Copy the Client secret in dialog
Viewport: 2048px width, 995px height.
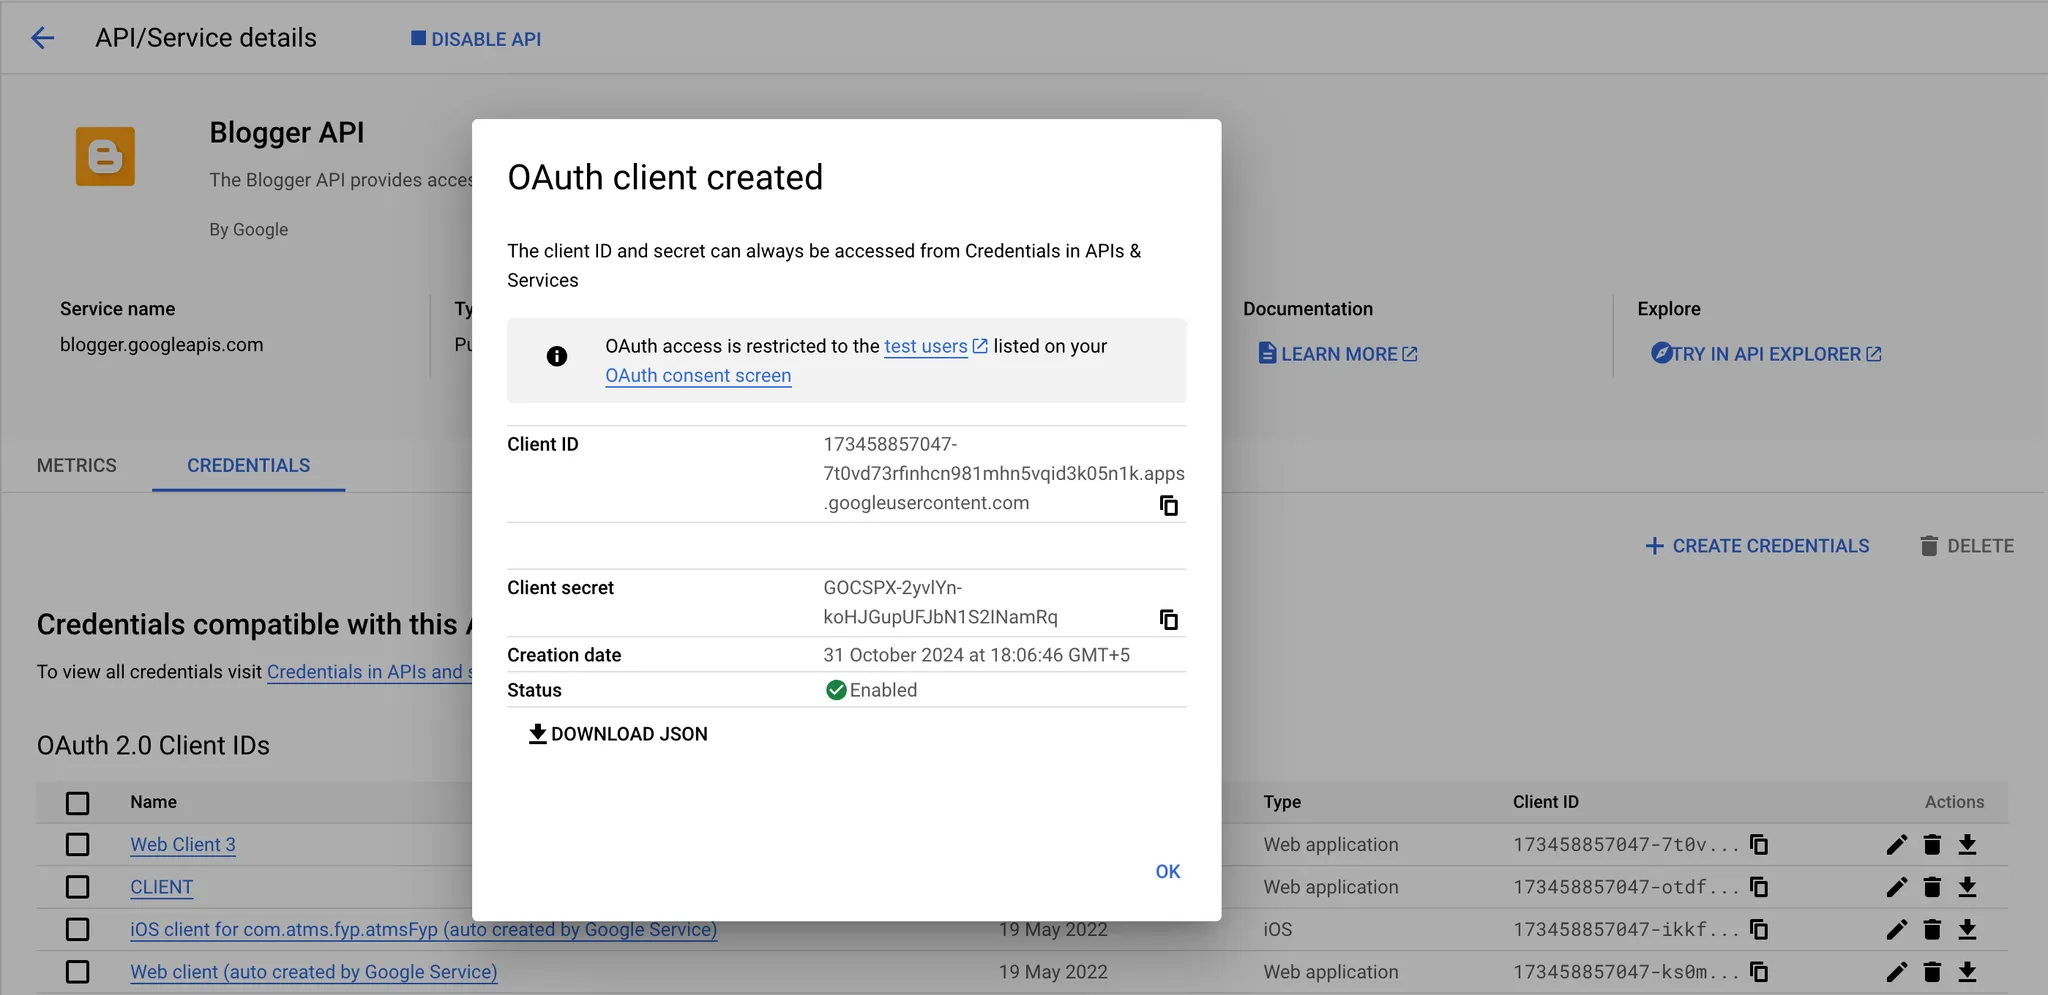coord(1168,619)
